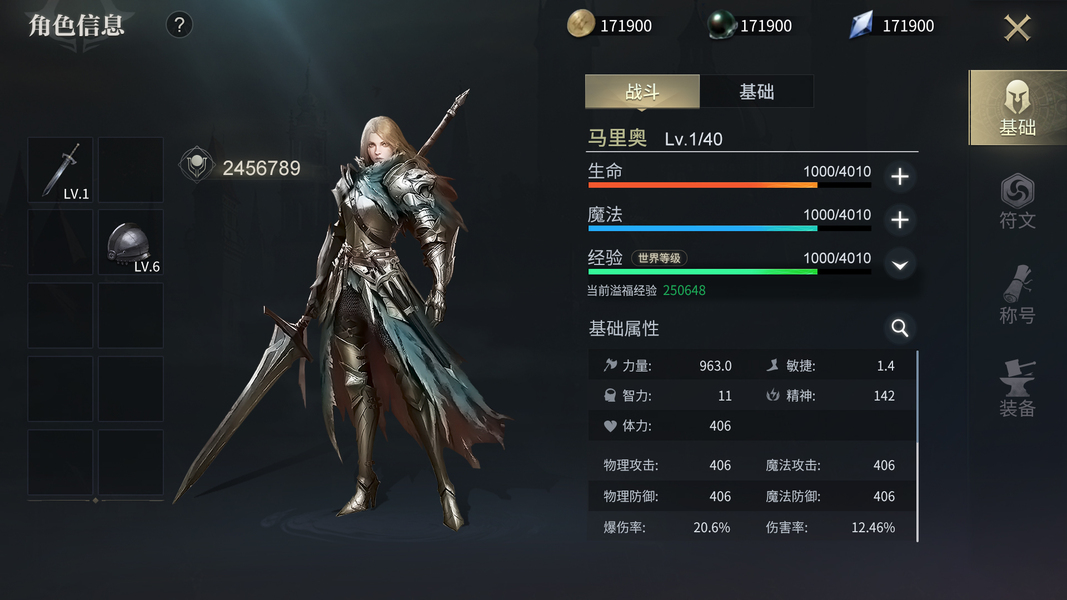This screenshot has height=600, width=1067.
Task: Tap the helmet LV.6 equipment slot
Action: click(x=131, y=242)
